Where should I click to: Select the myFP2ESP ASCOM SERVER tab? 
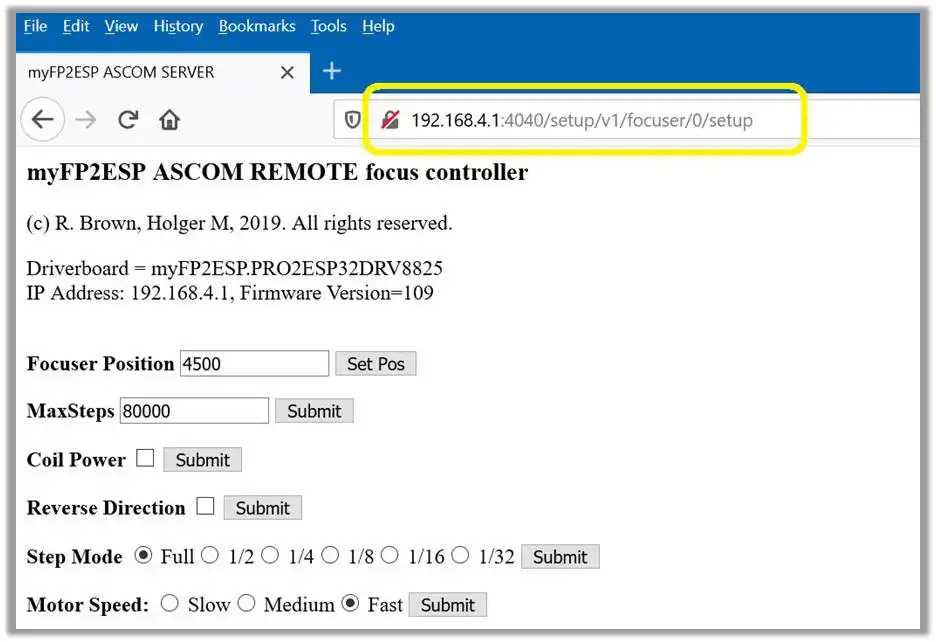[162, 72]
